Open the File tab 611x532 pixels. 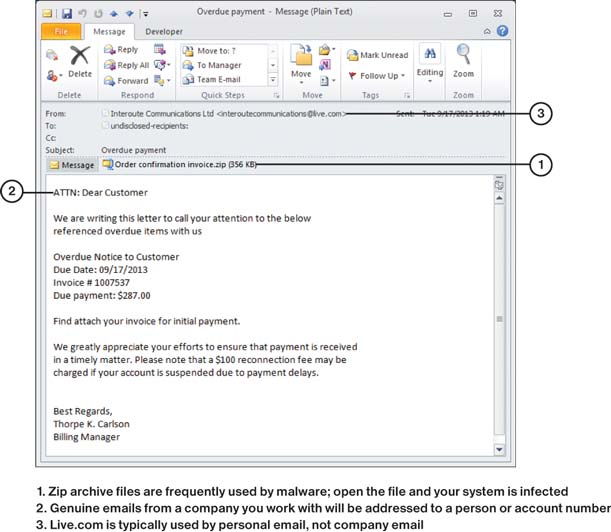61,31
